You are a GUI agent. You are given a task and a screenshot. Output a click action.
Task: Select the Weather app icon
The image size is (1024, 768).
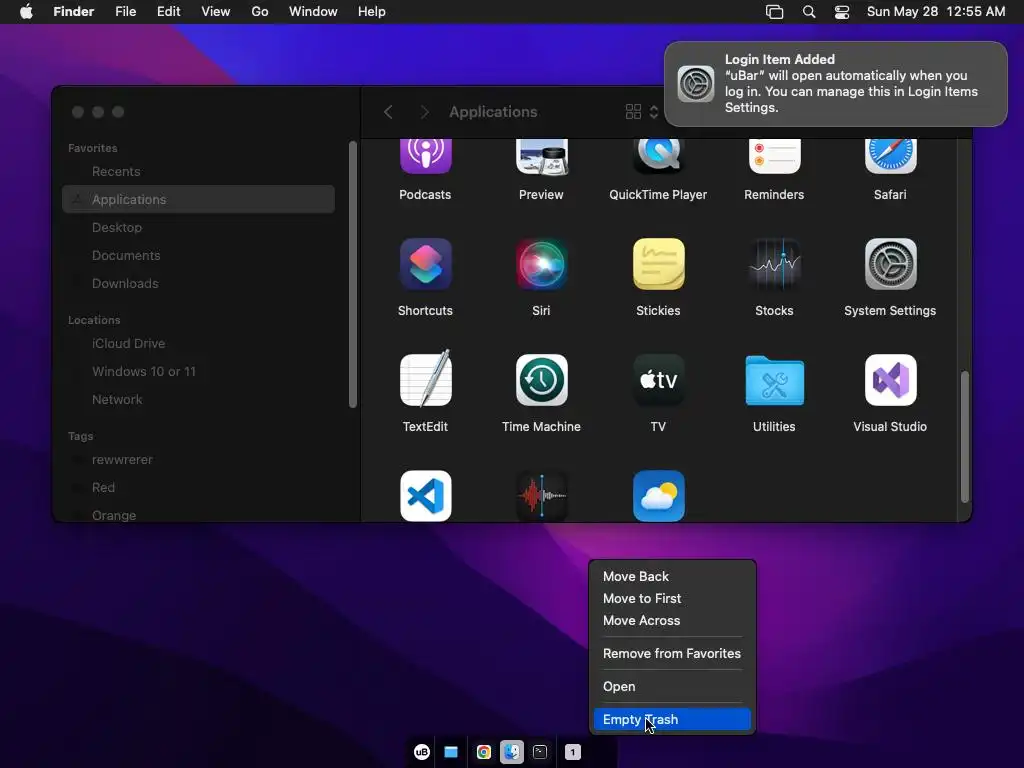point(658,496)
